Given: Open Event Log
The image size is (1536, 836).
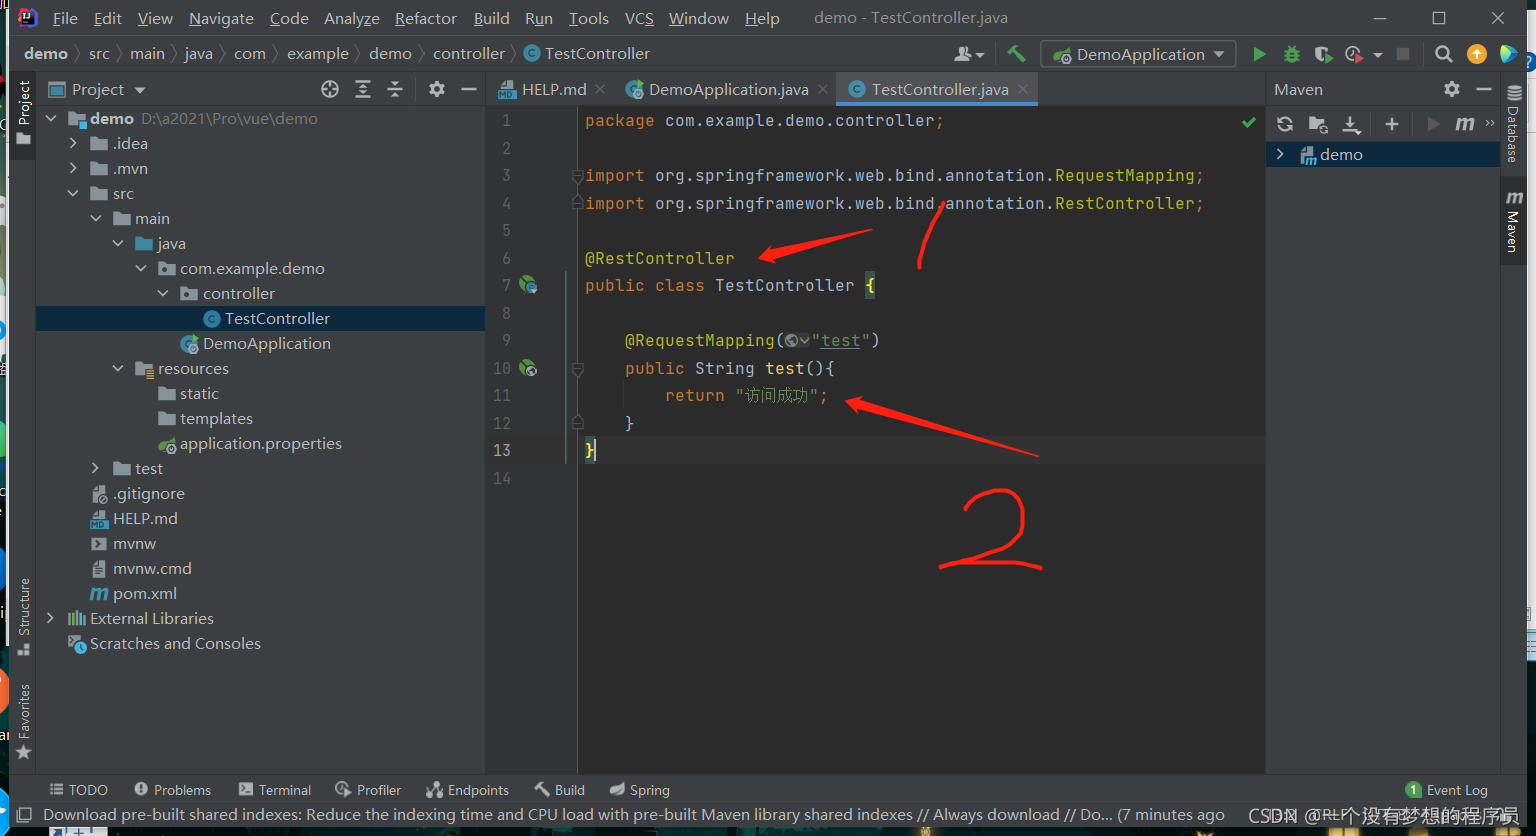Looking at the screenshot, I should click(1446, 790).
